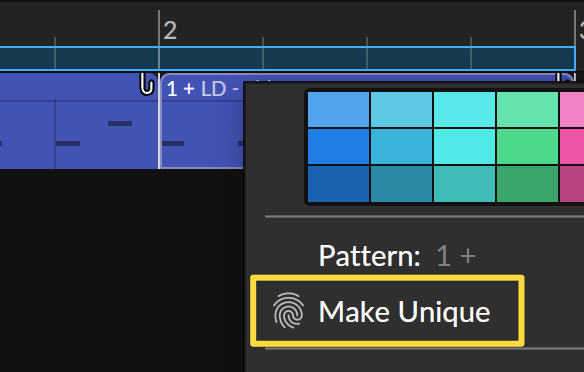Select the blue loop region bar
This screenshot has height=372, width=584.
287,58
